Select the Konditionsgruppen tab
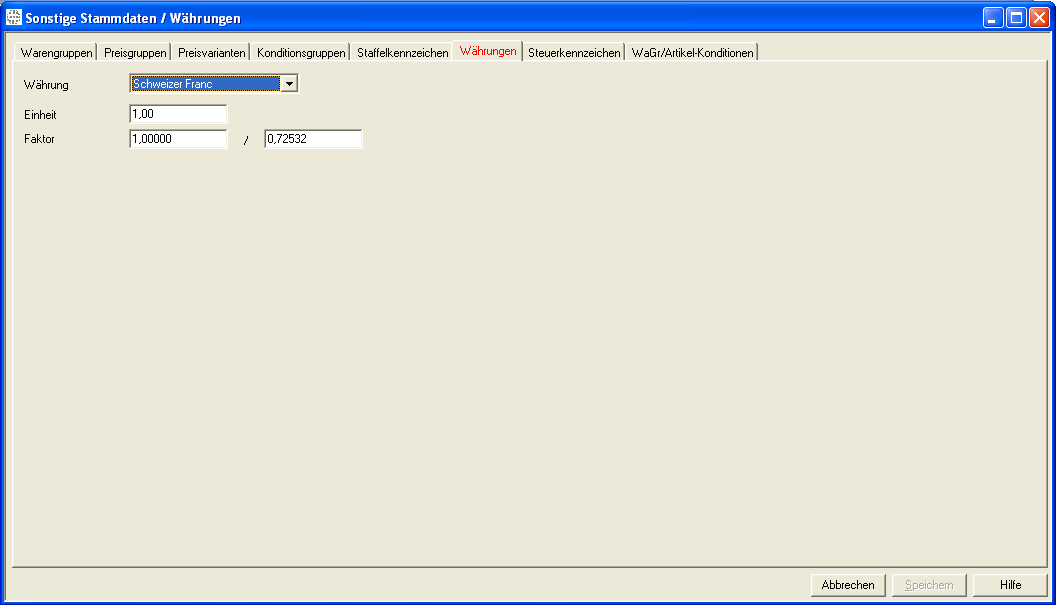Screen dimensions: 1056x605 coord(301,53)
